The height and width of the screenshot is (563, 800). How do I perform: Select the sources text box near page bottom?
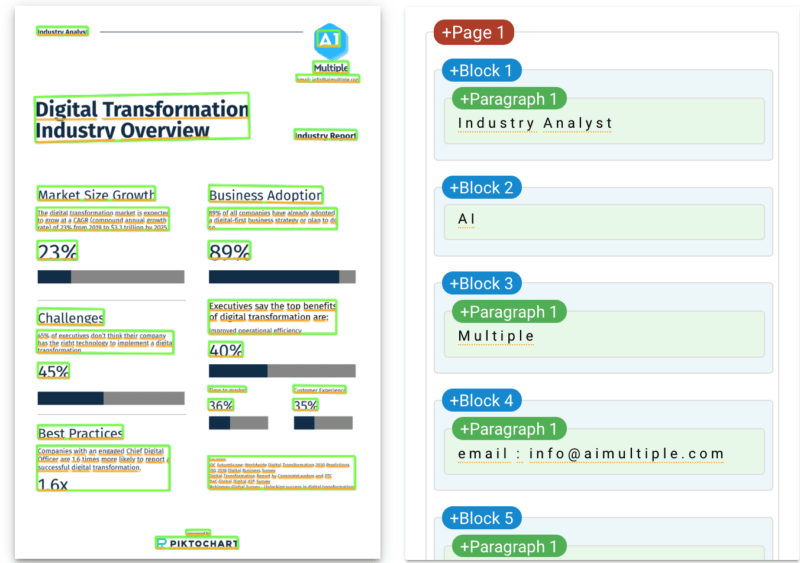click(x=282, y=473)
